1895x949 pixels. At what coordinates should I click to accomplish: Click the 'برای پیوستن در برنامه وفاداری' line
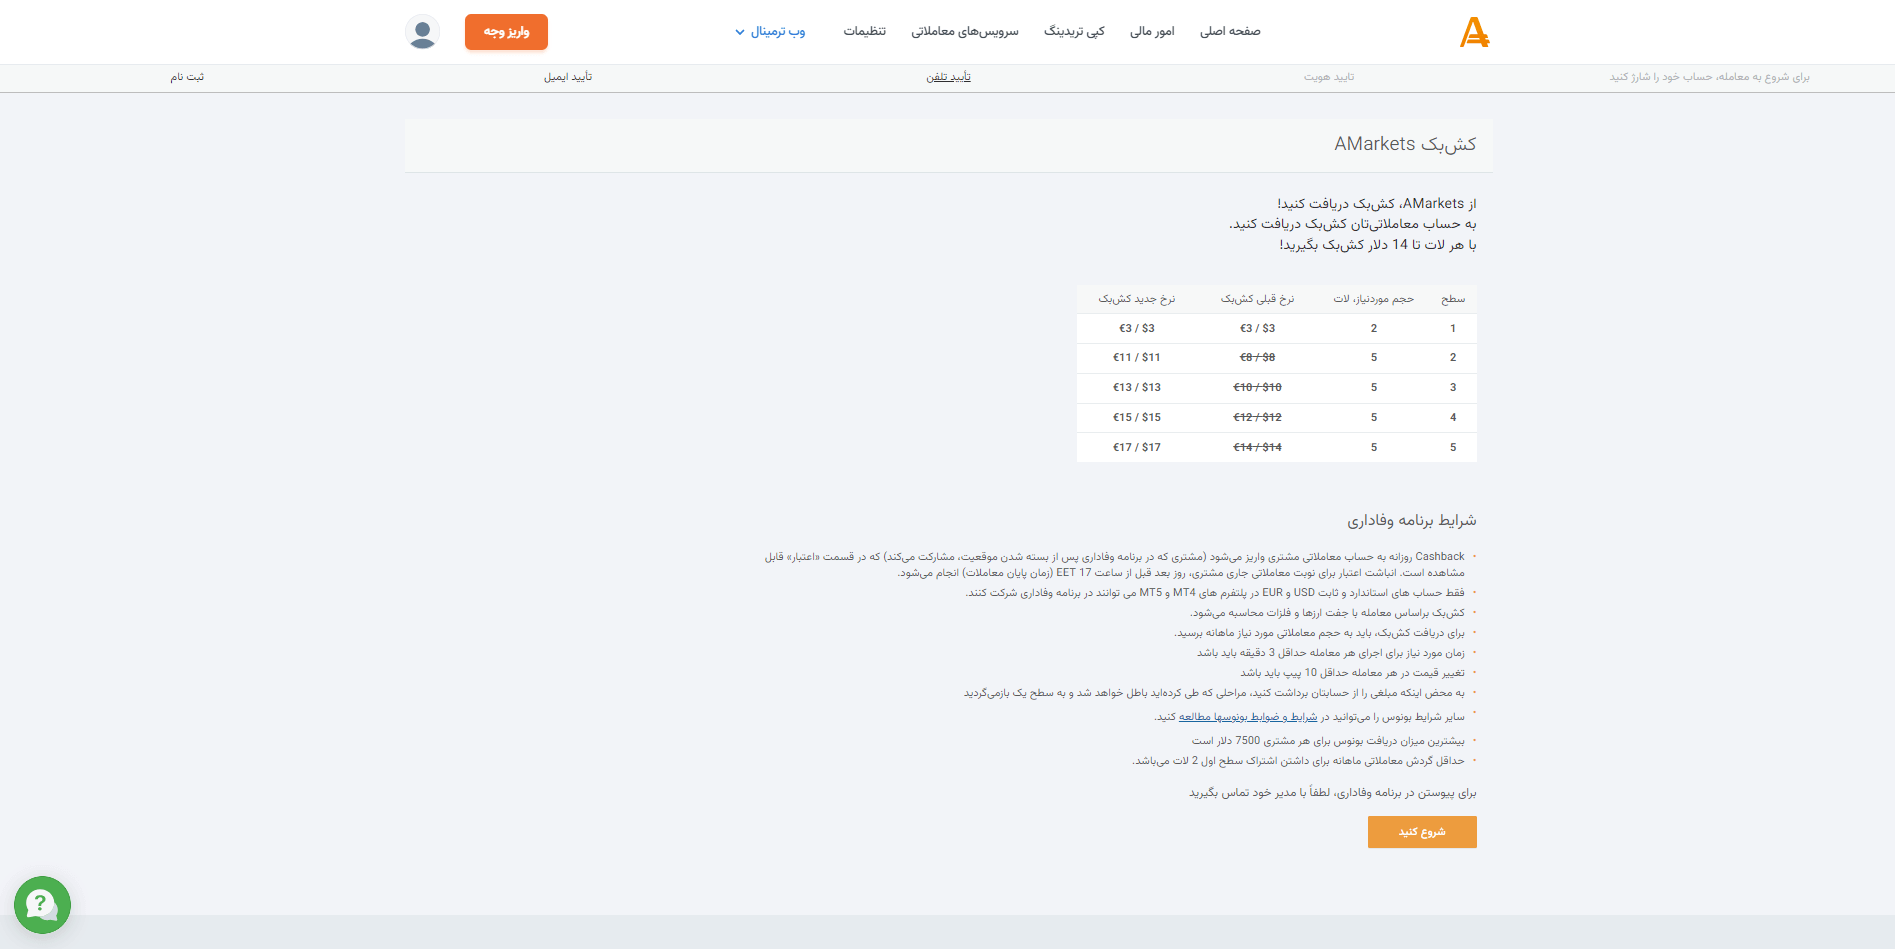point(1332,793)
